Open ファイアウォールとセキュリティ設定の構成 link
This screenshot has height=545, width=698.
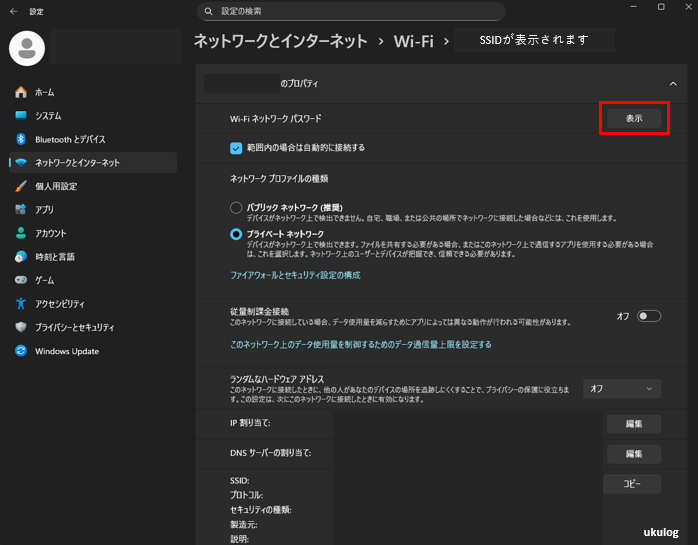point(295,275)
